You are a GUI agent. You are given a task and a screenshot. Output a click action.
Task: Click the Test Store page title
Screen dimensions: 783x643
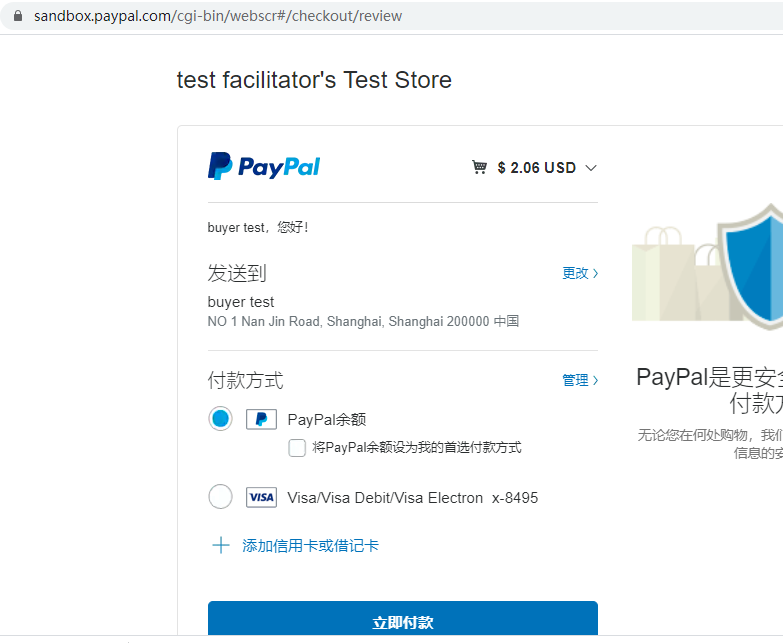pos(314,80)
